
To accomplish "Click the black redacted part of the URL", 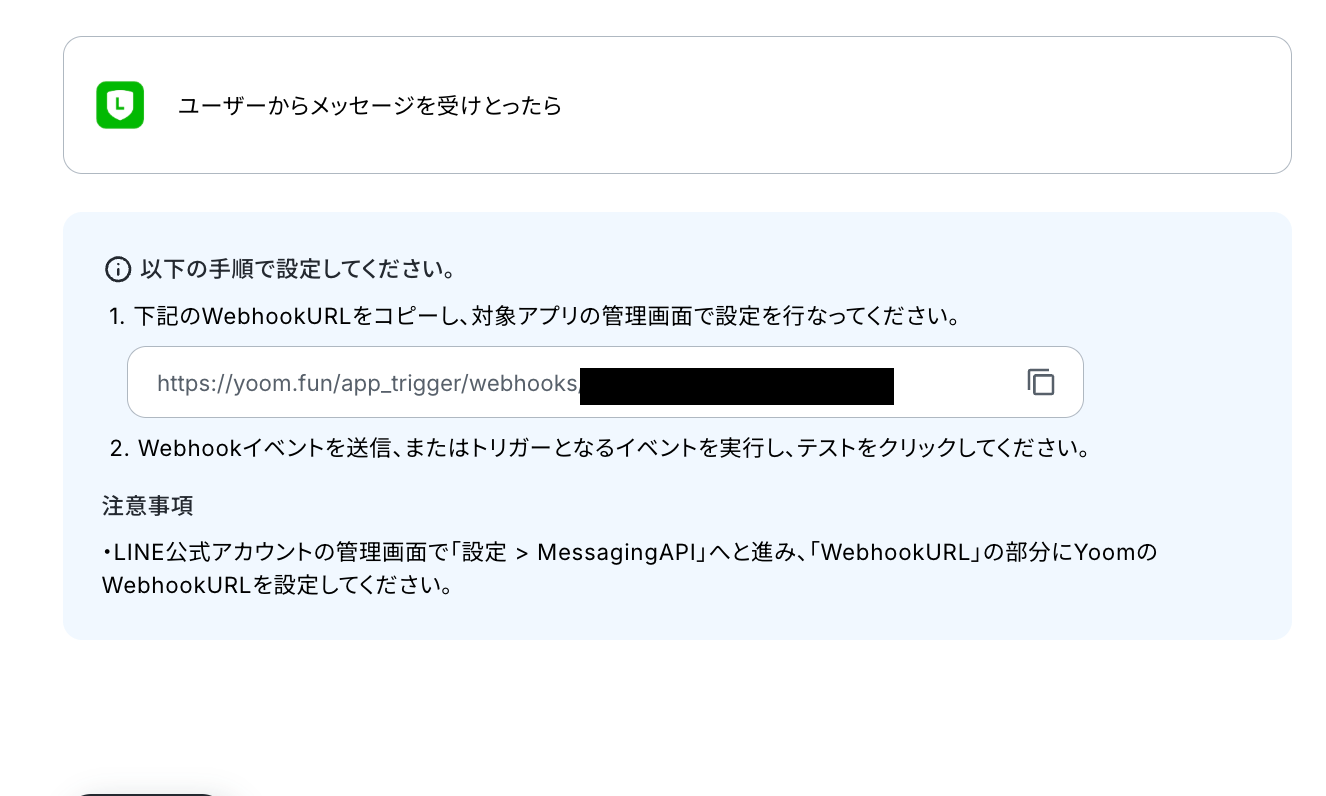I will coord(736,386).
